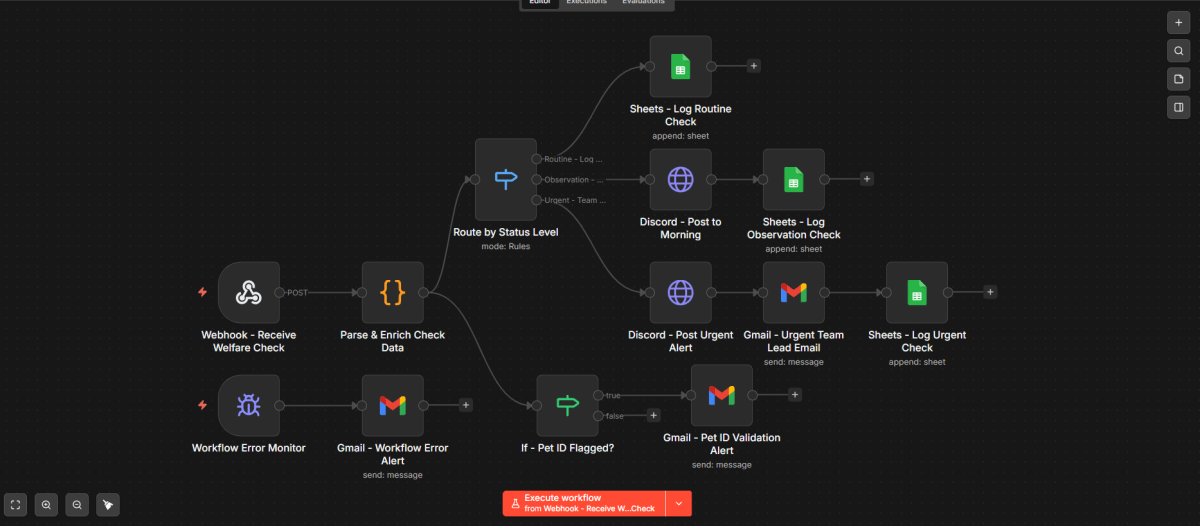Open the Sheets - Log Observation Check node

(793, 180)
